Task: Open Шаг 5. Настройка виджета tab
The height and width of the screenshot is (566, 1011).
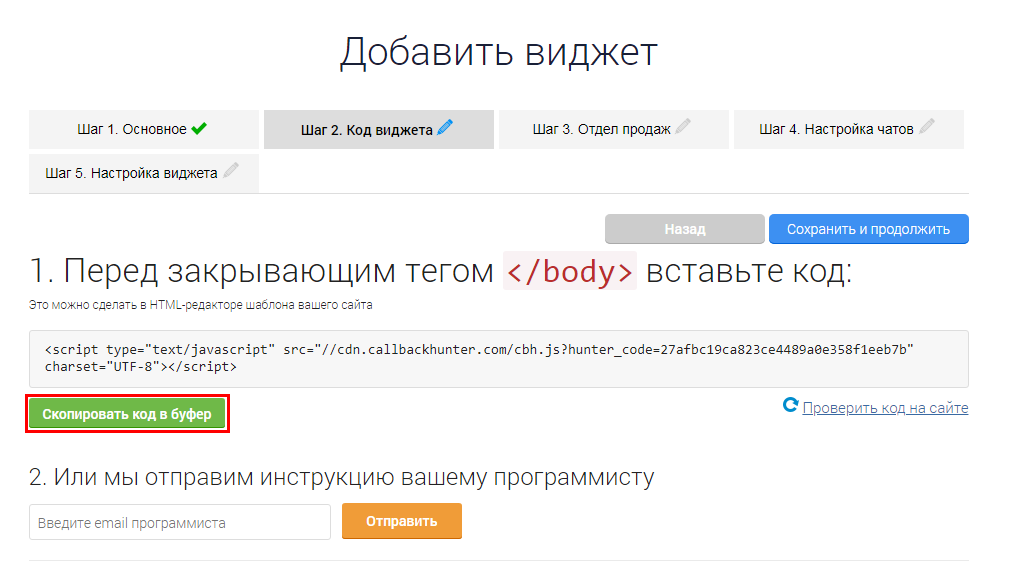Action: click(144, 173)
